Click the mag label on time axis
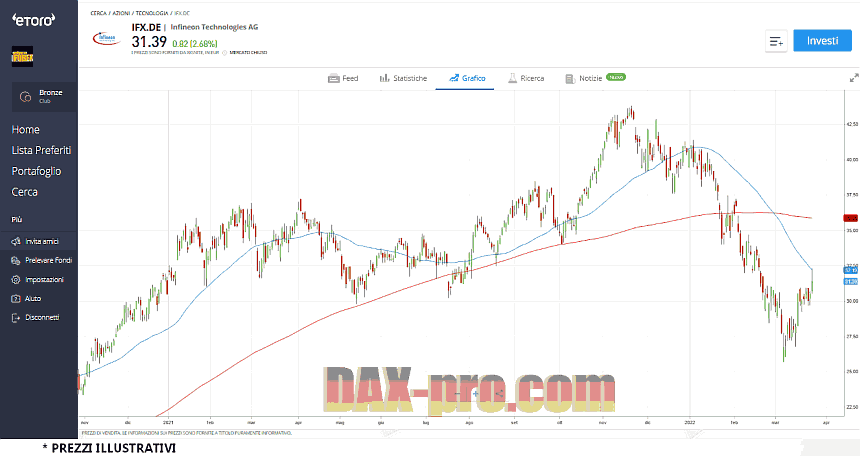The image size is (860, 456). tap(340, 423)
